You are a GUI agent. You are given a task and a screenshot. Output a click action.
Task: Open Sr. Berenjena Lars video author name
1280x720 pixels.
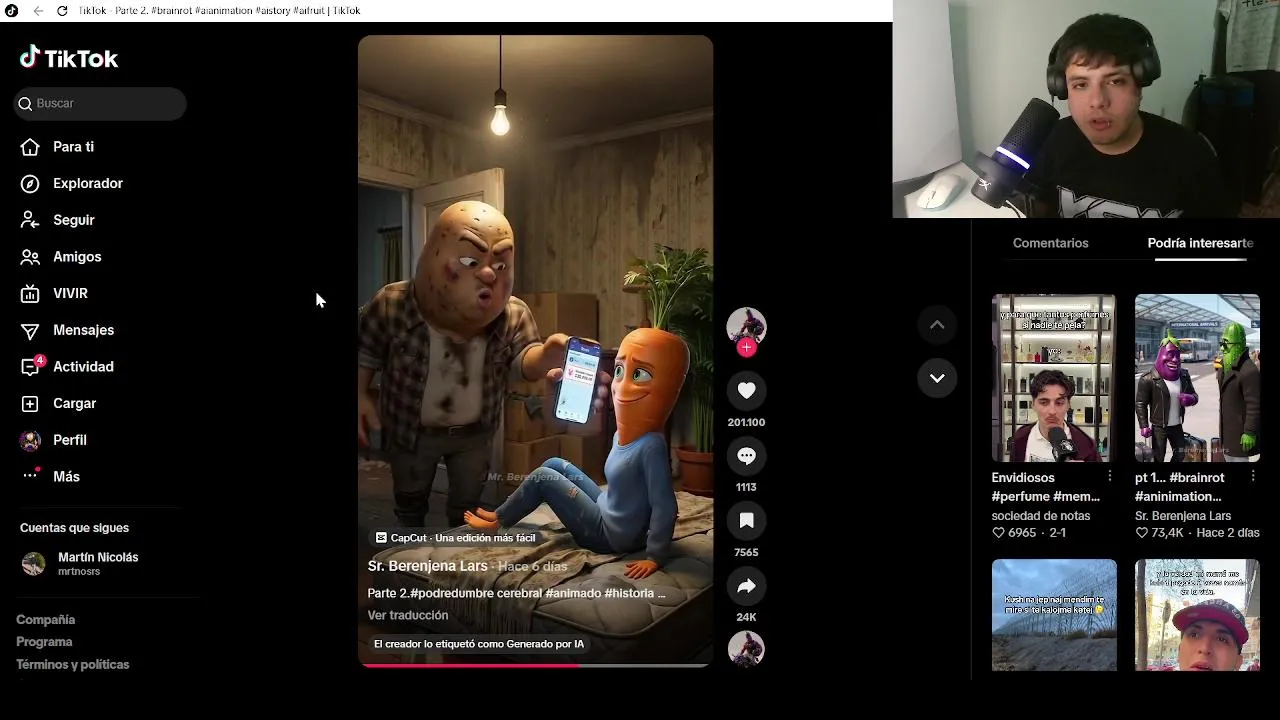coord(427,566)
